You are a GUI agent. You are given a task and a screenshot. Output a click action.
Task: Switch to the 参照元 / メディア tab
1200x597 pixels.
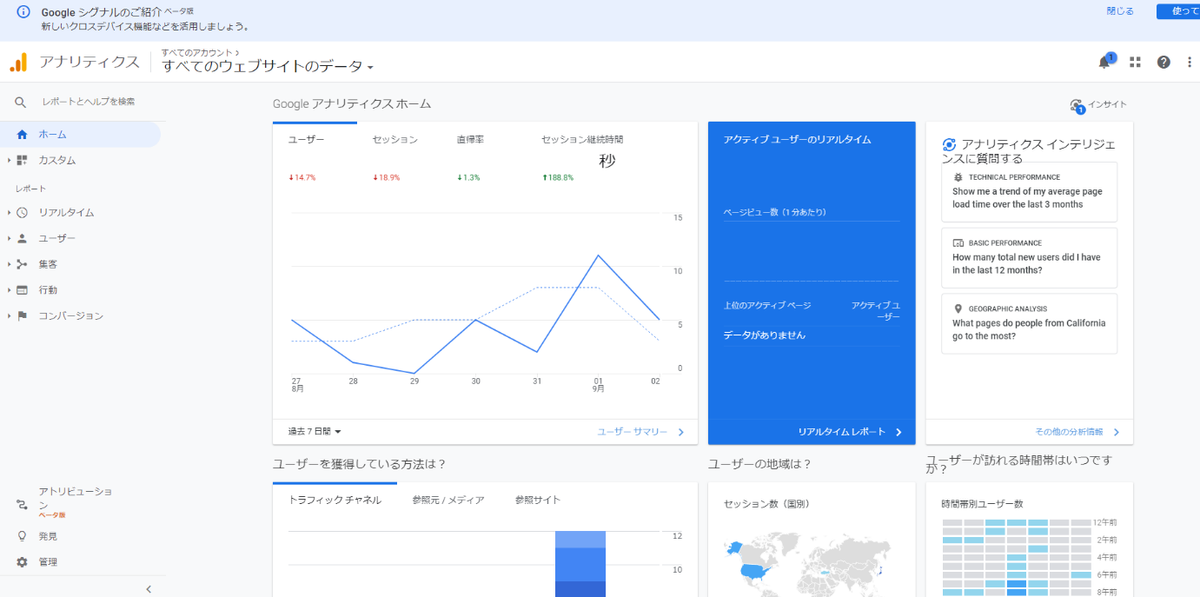448,500
